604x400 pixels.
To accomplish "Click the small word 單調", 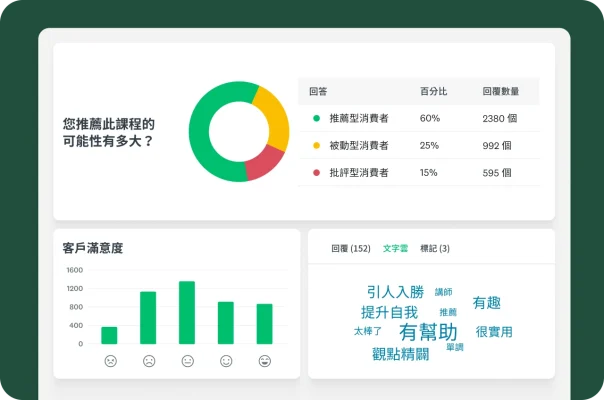I will click(455, 347).
